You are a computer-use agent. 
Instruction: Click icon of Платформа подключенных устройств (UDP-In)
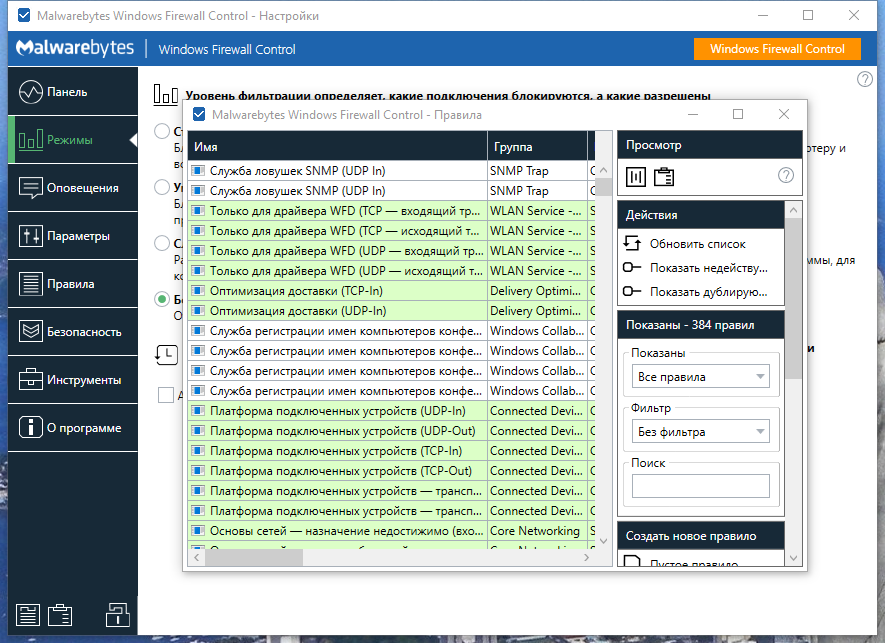[198, 410]
